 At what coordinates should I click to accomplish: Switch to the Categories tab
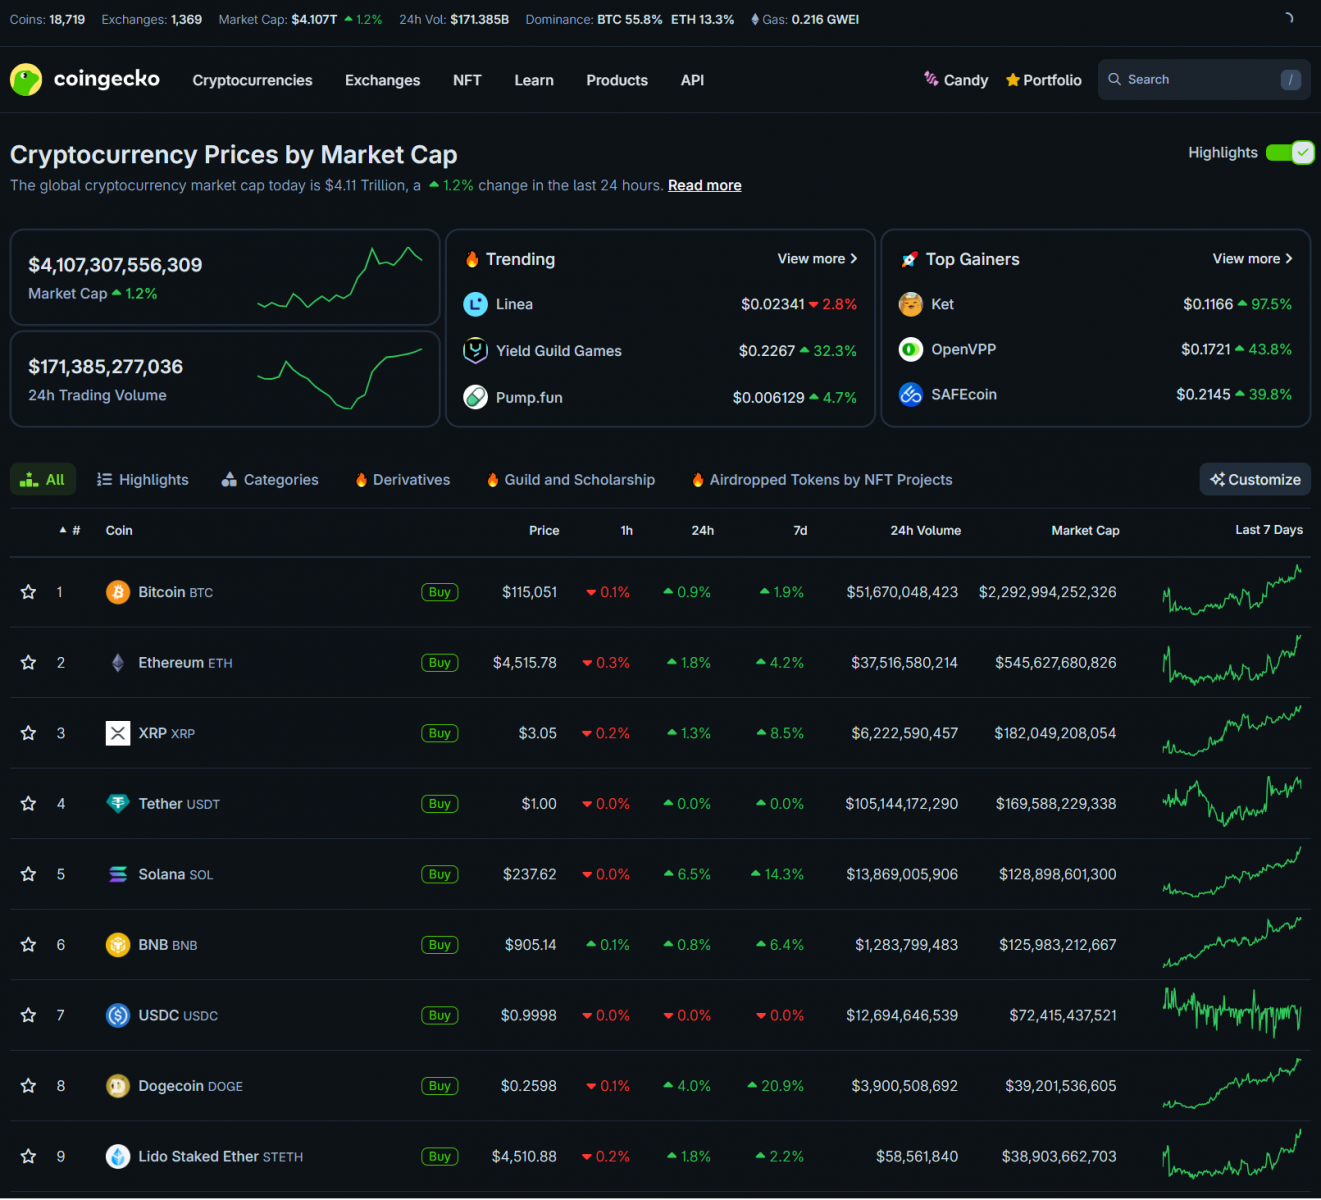[x=270, y=480]
